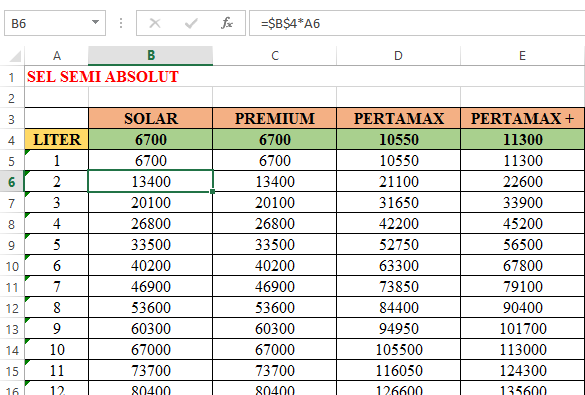Select the green 6700 cell under SOLAR
Image resolution: width=585 pixels, height=395 pixels.
tap(151, 139)
